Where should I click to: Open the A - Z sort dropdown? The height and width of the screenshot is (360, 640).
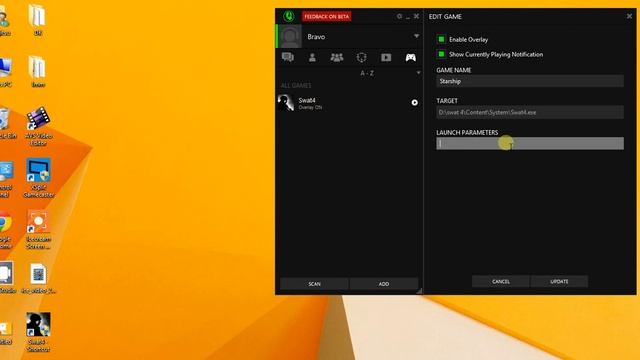367,73
